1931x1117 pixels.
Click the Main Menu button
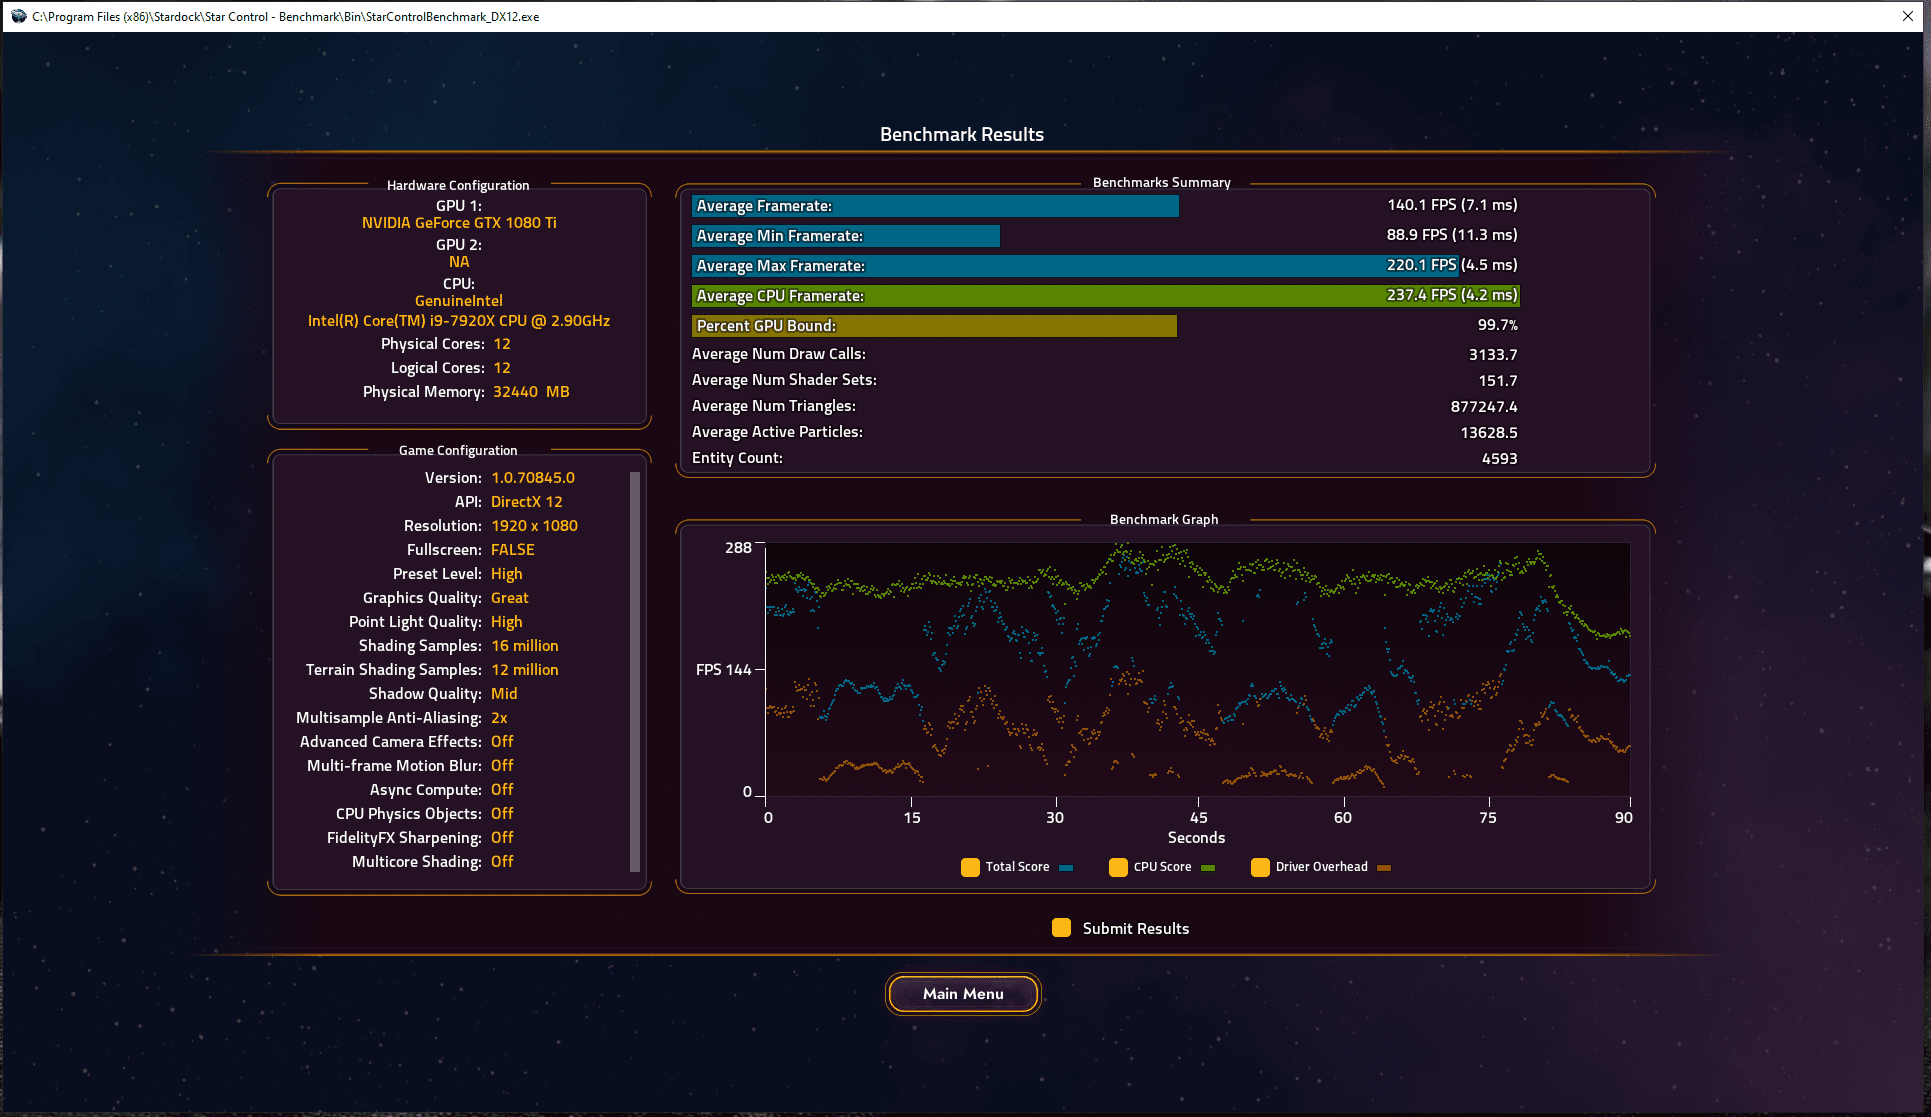click(963, 994)
